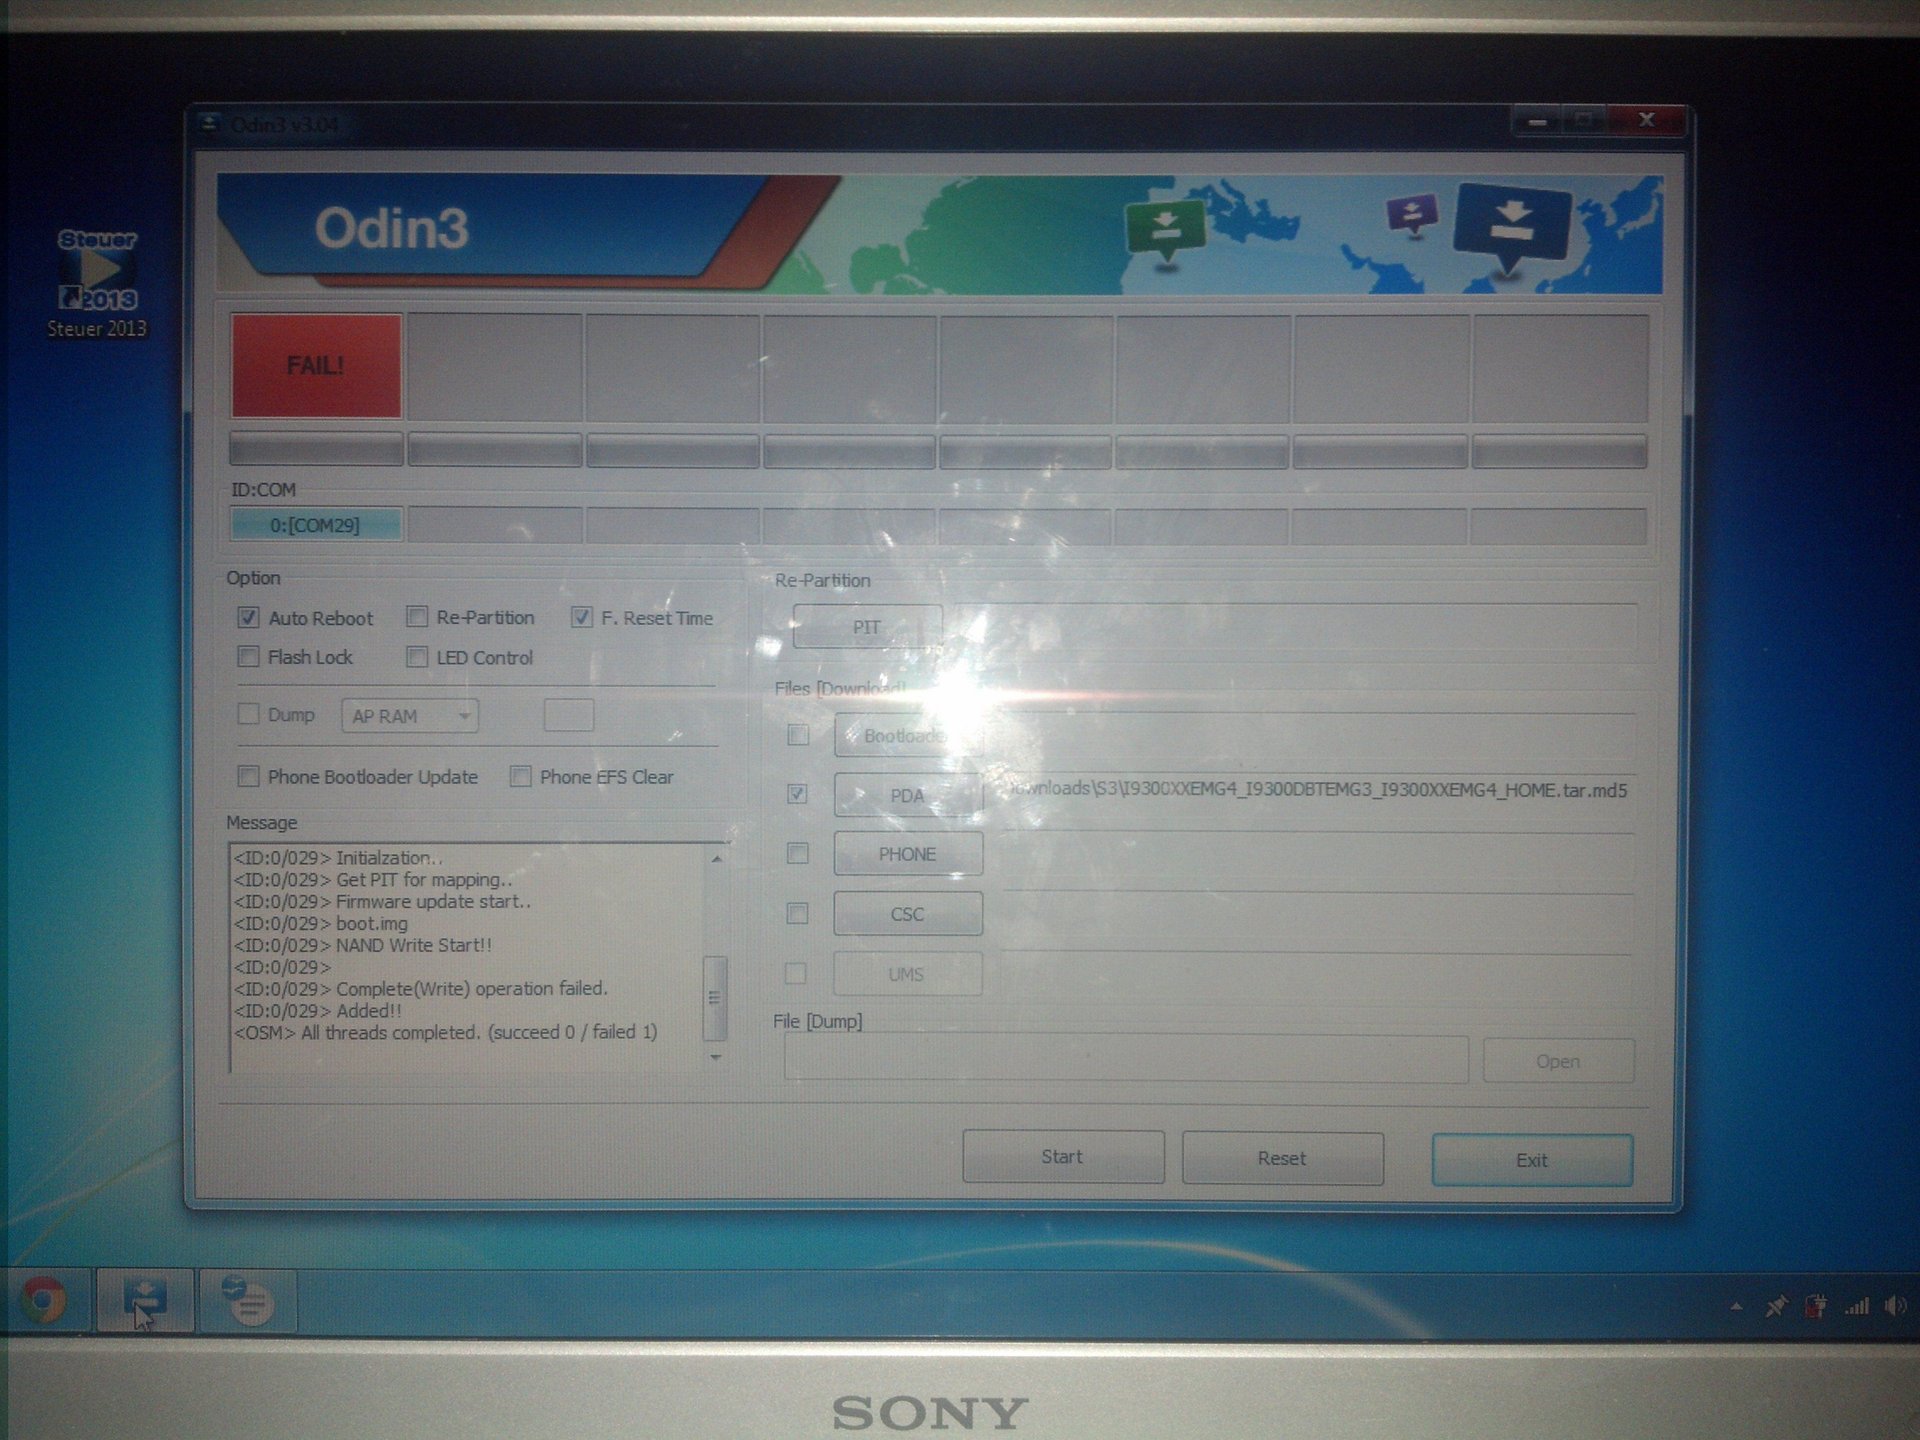The image size is (1920, 1440).
Task: Click the Odin3 taskbar icon
Action: (146, 1300)
